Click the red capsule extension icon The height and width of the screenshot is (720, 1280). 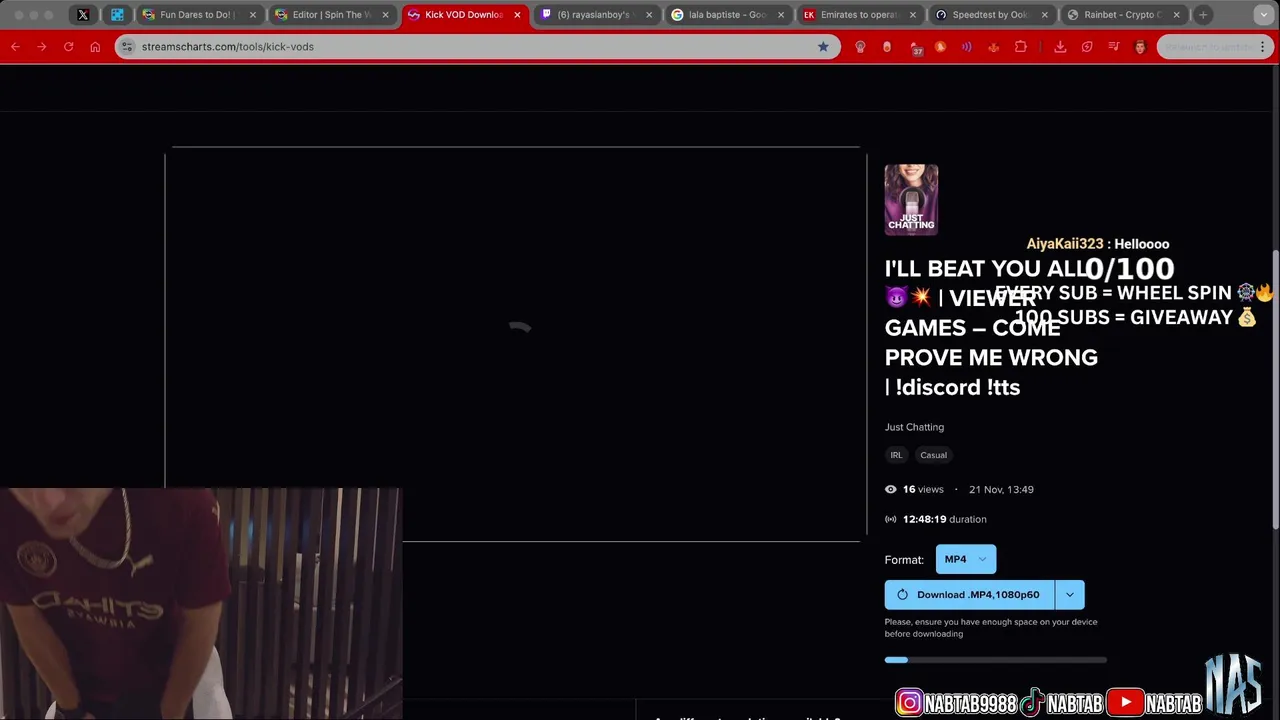(887, 47)
